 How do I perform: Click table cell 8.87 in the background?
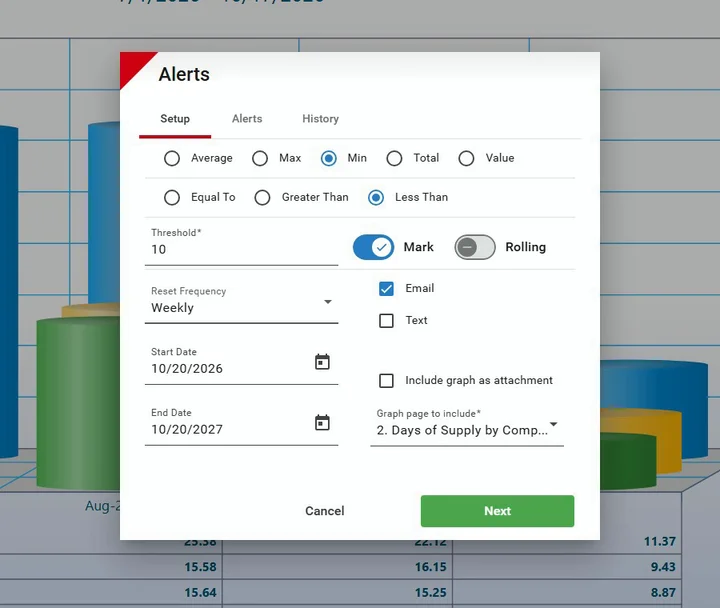pos(663,593)
